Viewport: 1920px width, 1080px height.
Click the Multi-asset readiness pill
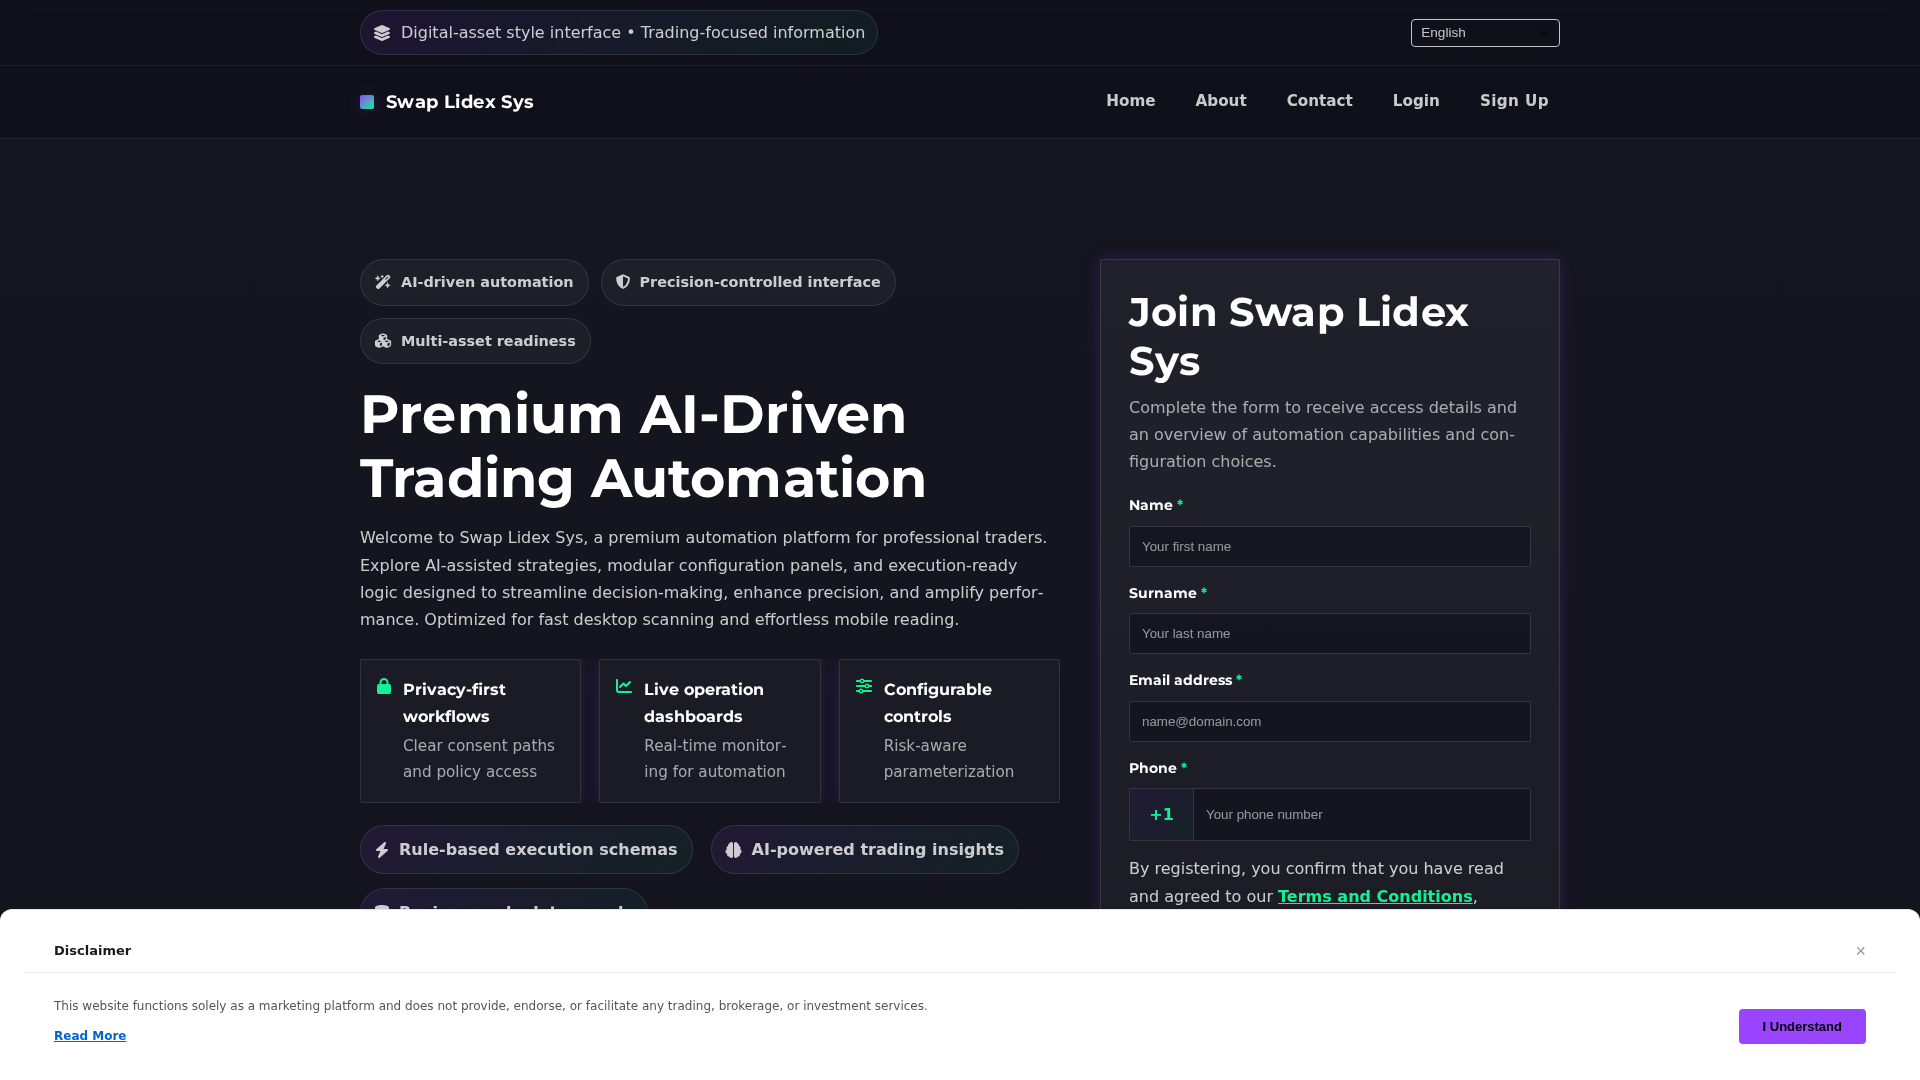475,341
